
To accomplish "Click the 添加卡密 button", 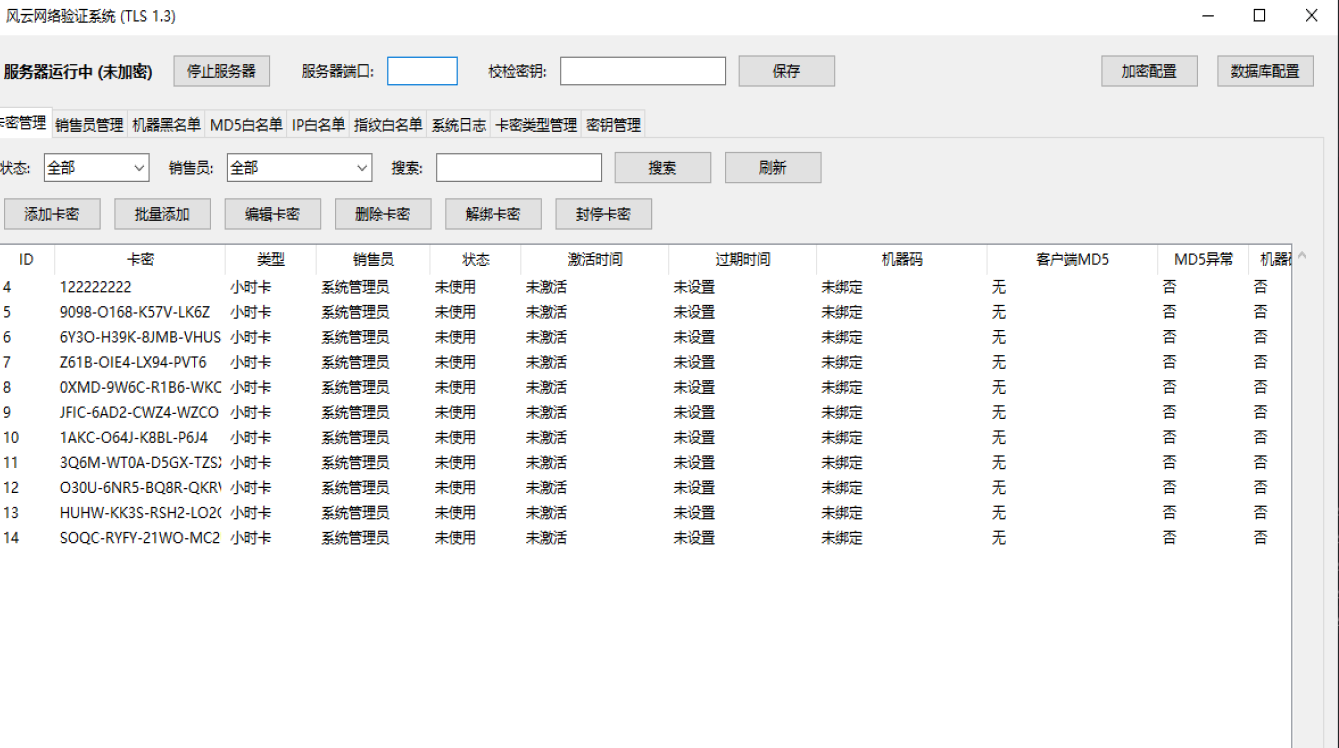I will tap(52, 214).
